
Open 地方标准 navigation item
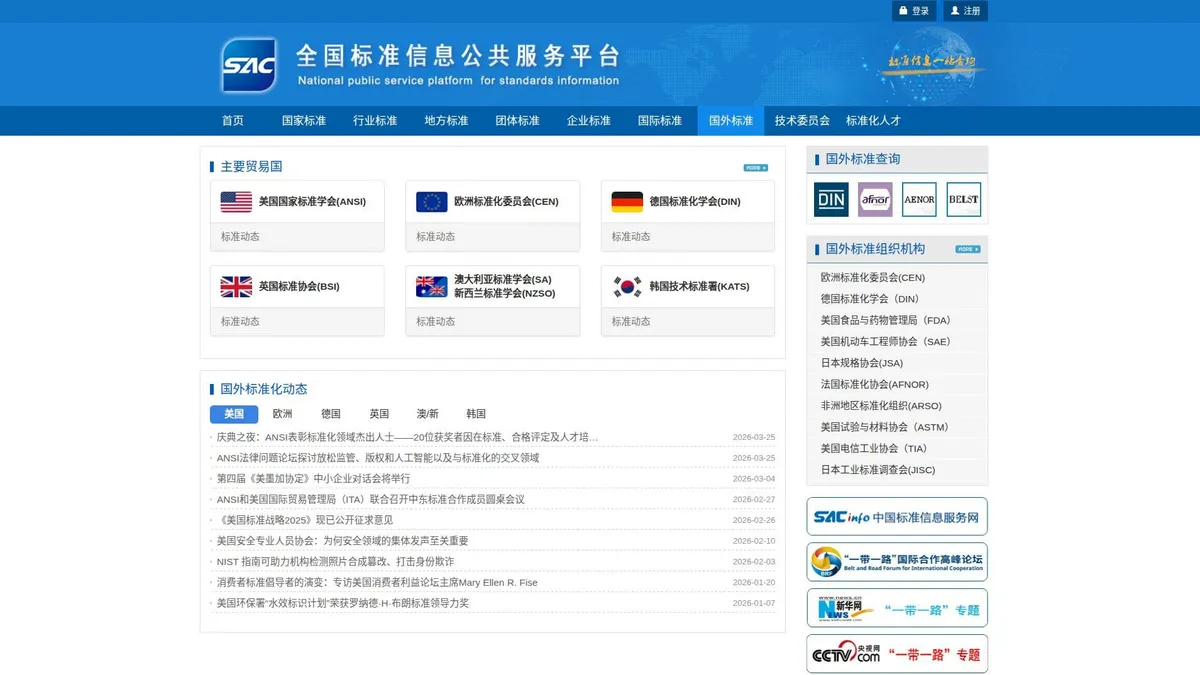pyautogui.click(x=446, y=121)
